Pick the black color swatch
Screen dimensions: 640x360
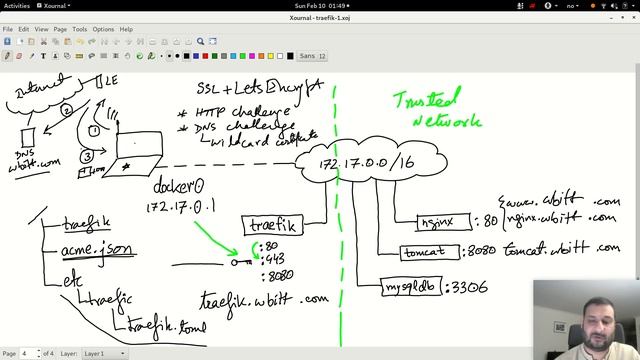click(187, 56)
